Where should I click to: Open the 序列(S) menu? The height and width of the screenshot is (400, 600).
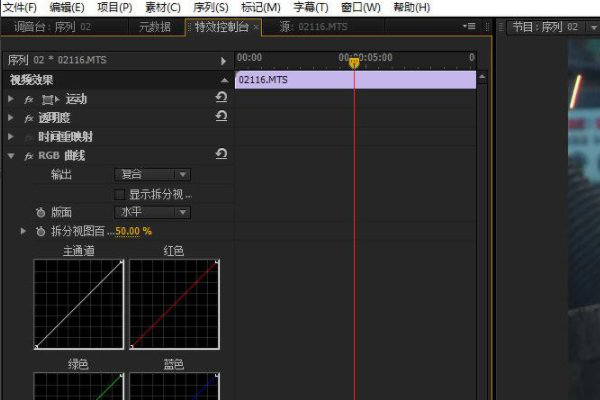211,7
